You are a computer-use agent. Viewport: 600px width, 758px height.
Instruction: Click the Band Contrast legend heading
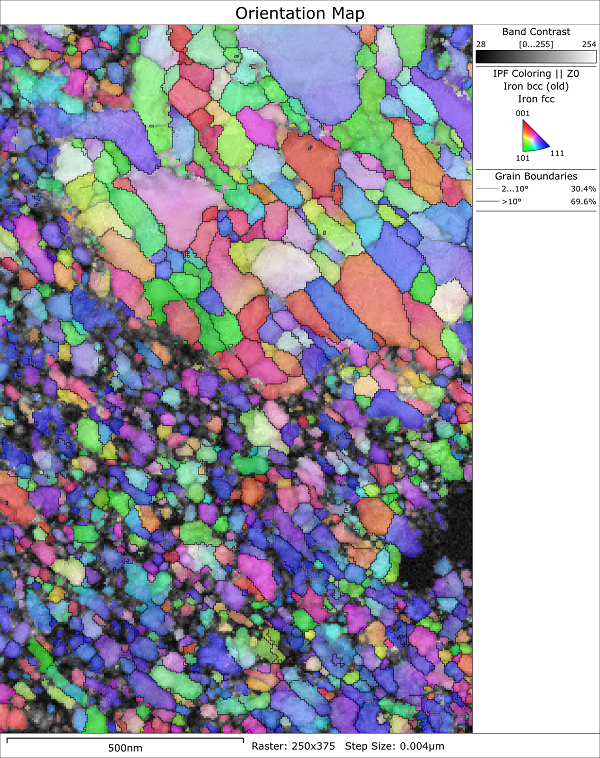tap(535, 32)
